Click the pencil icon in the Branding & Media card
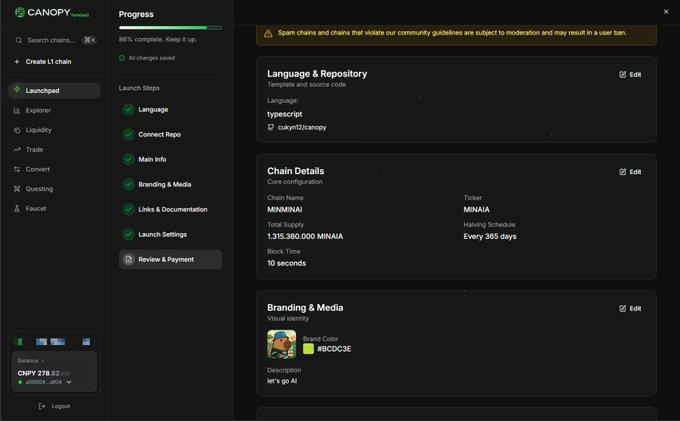Screen dimensions: 680x421 coord(623,308)
